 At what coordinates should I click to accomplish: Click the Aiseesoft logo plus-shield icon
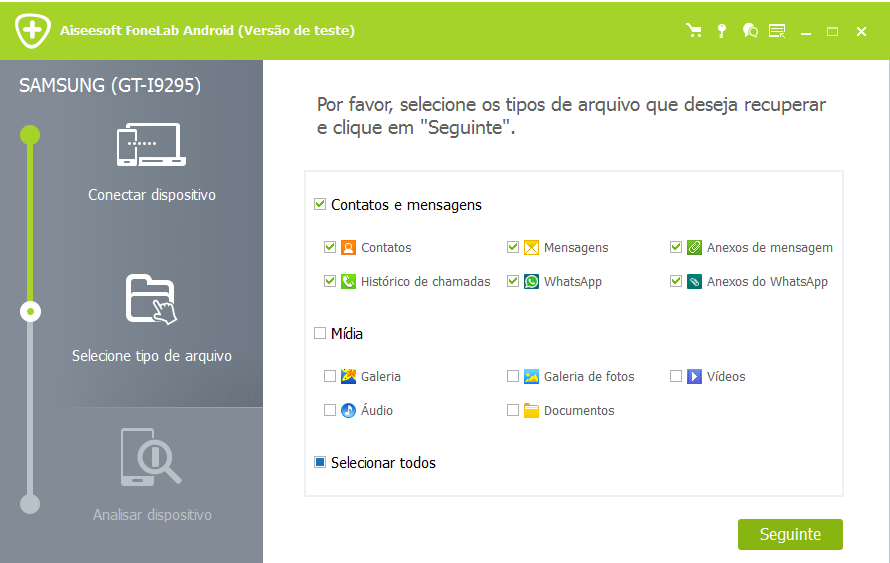click(33, 30)
